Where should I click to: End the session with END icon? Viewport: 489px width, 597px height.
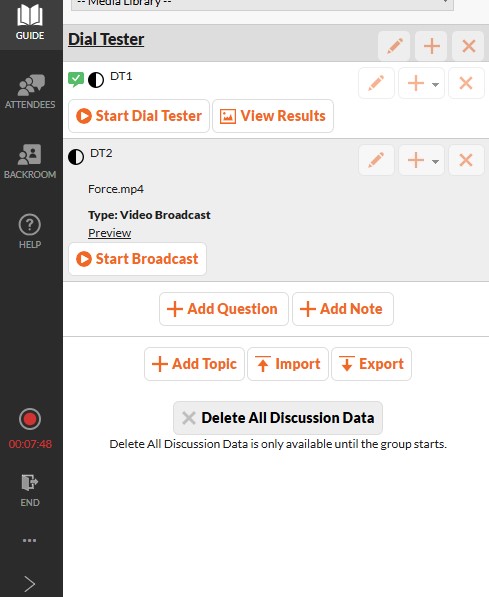point(30,490)
